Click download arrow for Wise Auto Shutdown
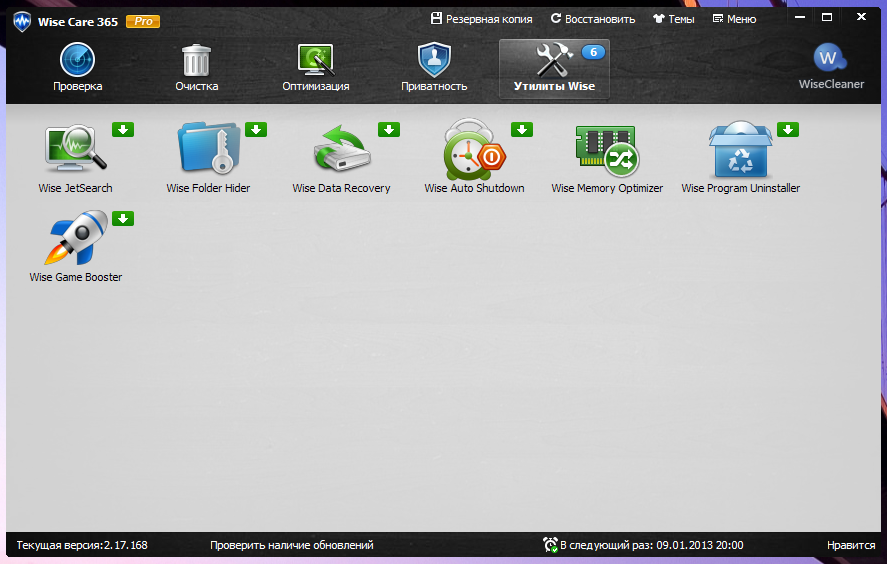The width and height of the screenshot is (887, 564). click(522, 130)
